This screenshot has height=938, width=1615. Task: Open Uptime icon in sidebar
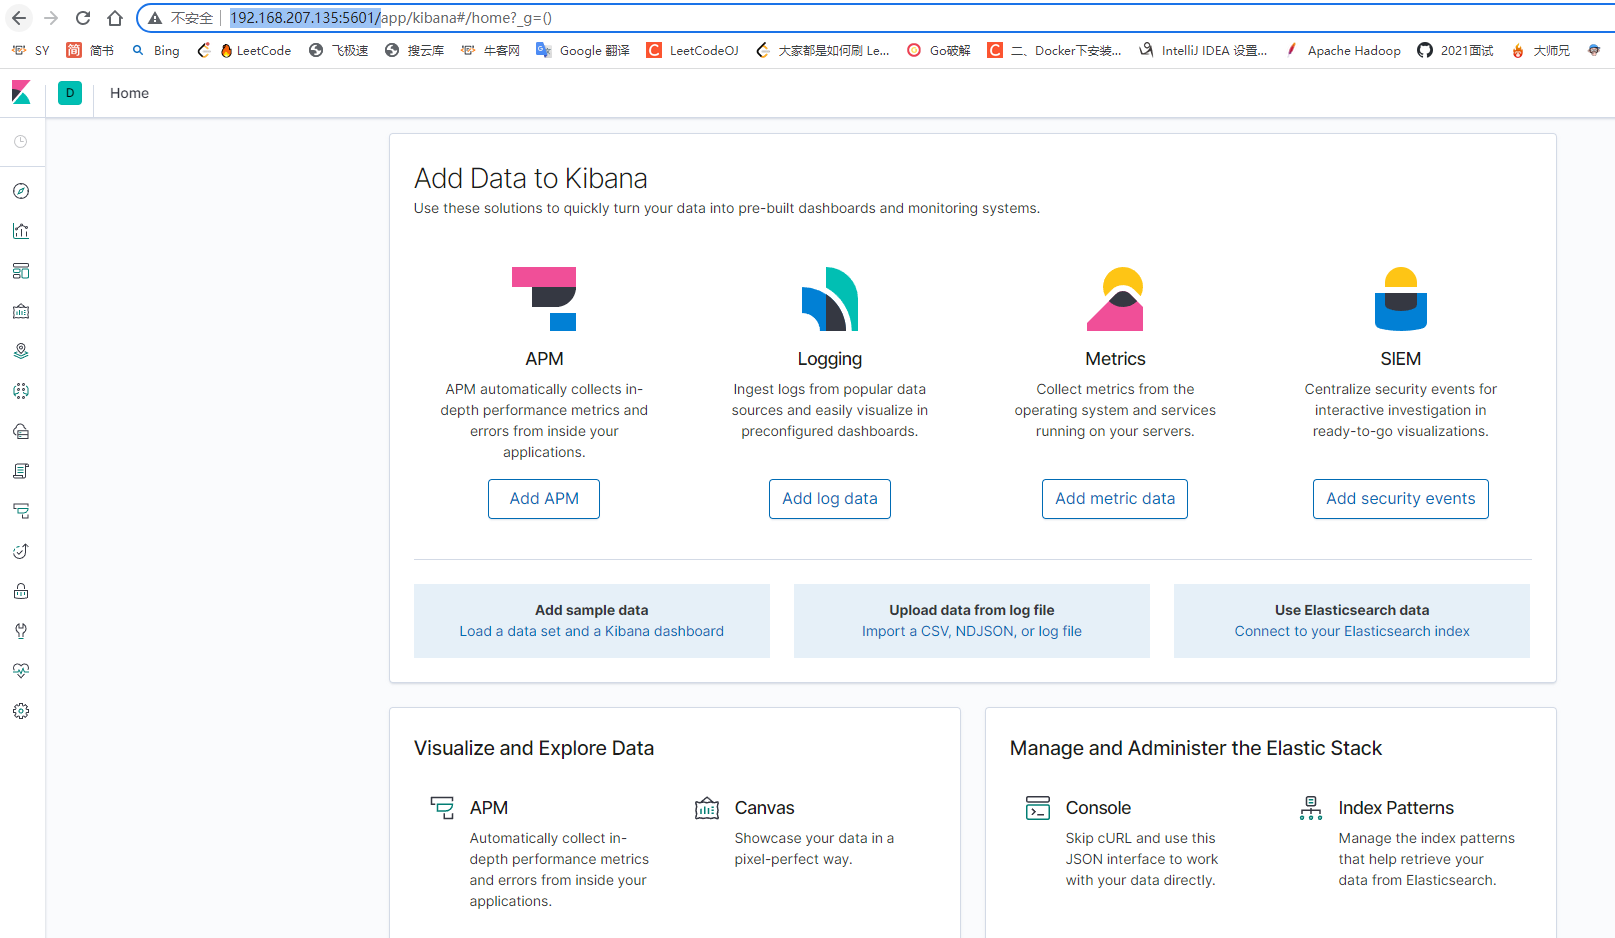click(x=21, y=551)
